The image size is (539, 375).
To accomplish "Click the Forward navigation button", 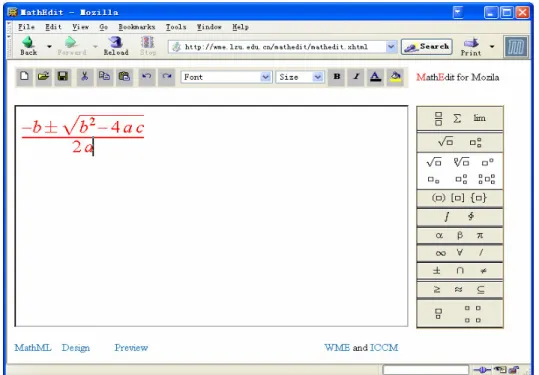I will 72,46.
